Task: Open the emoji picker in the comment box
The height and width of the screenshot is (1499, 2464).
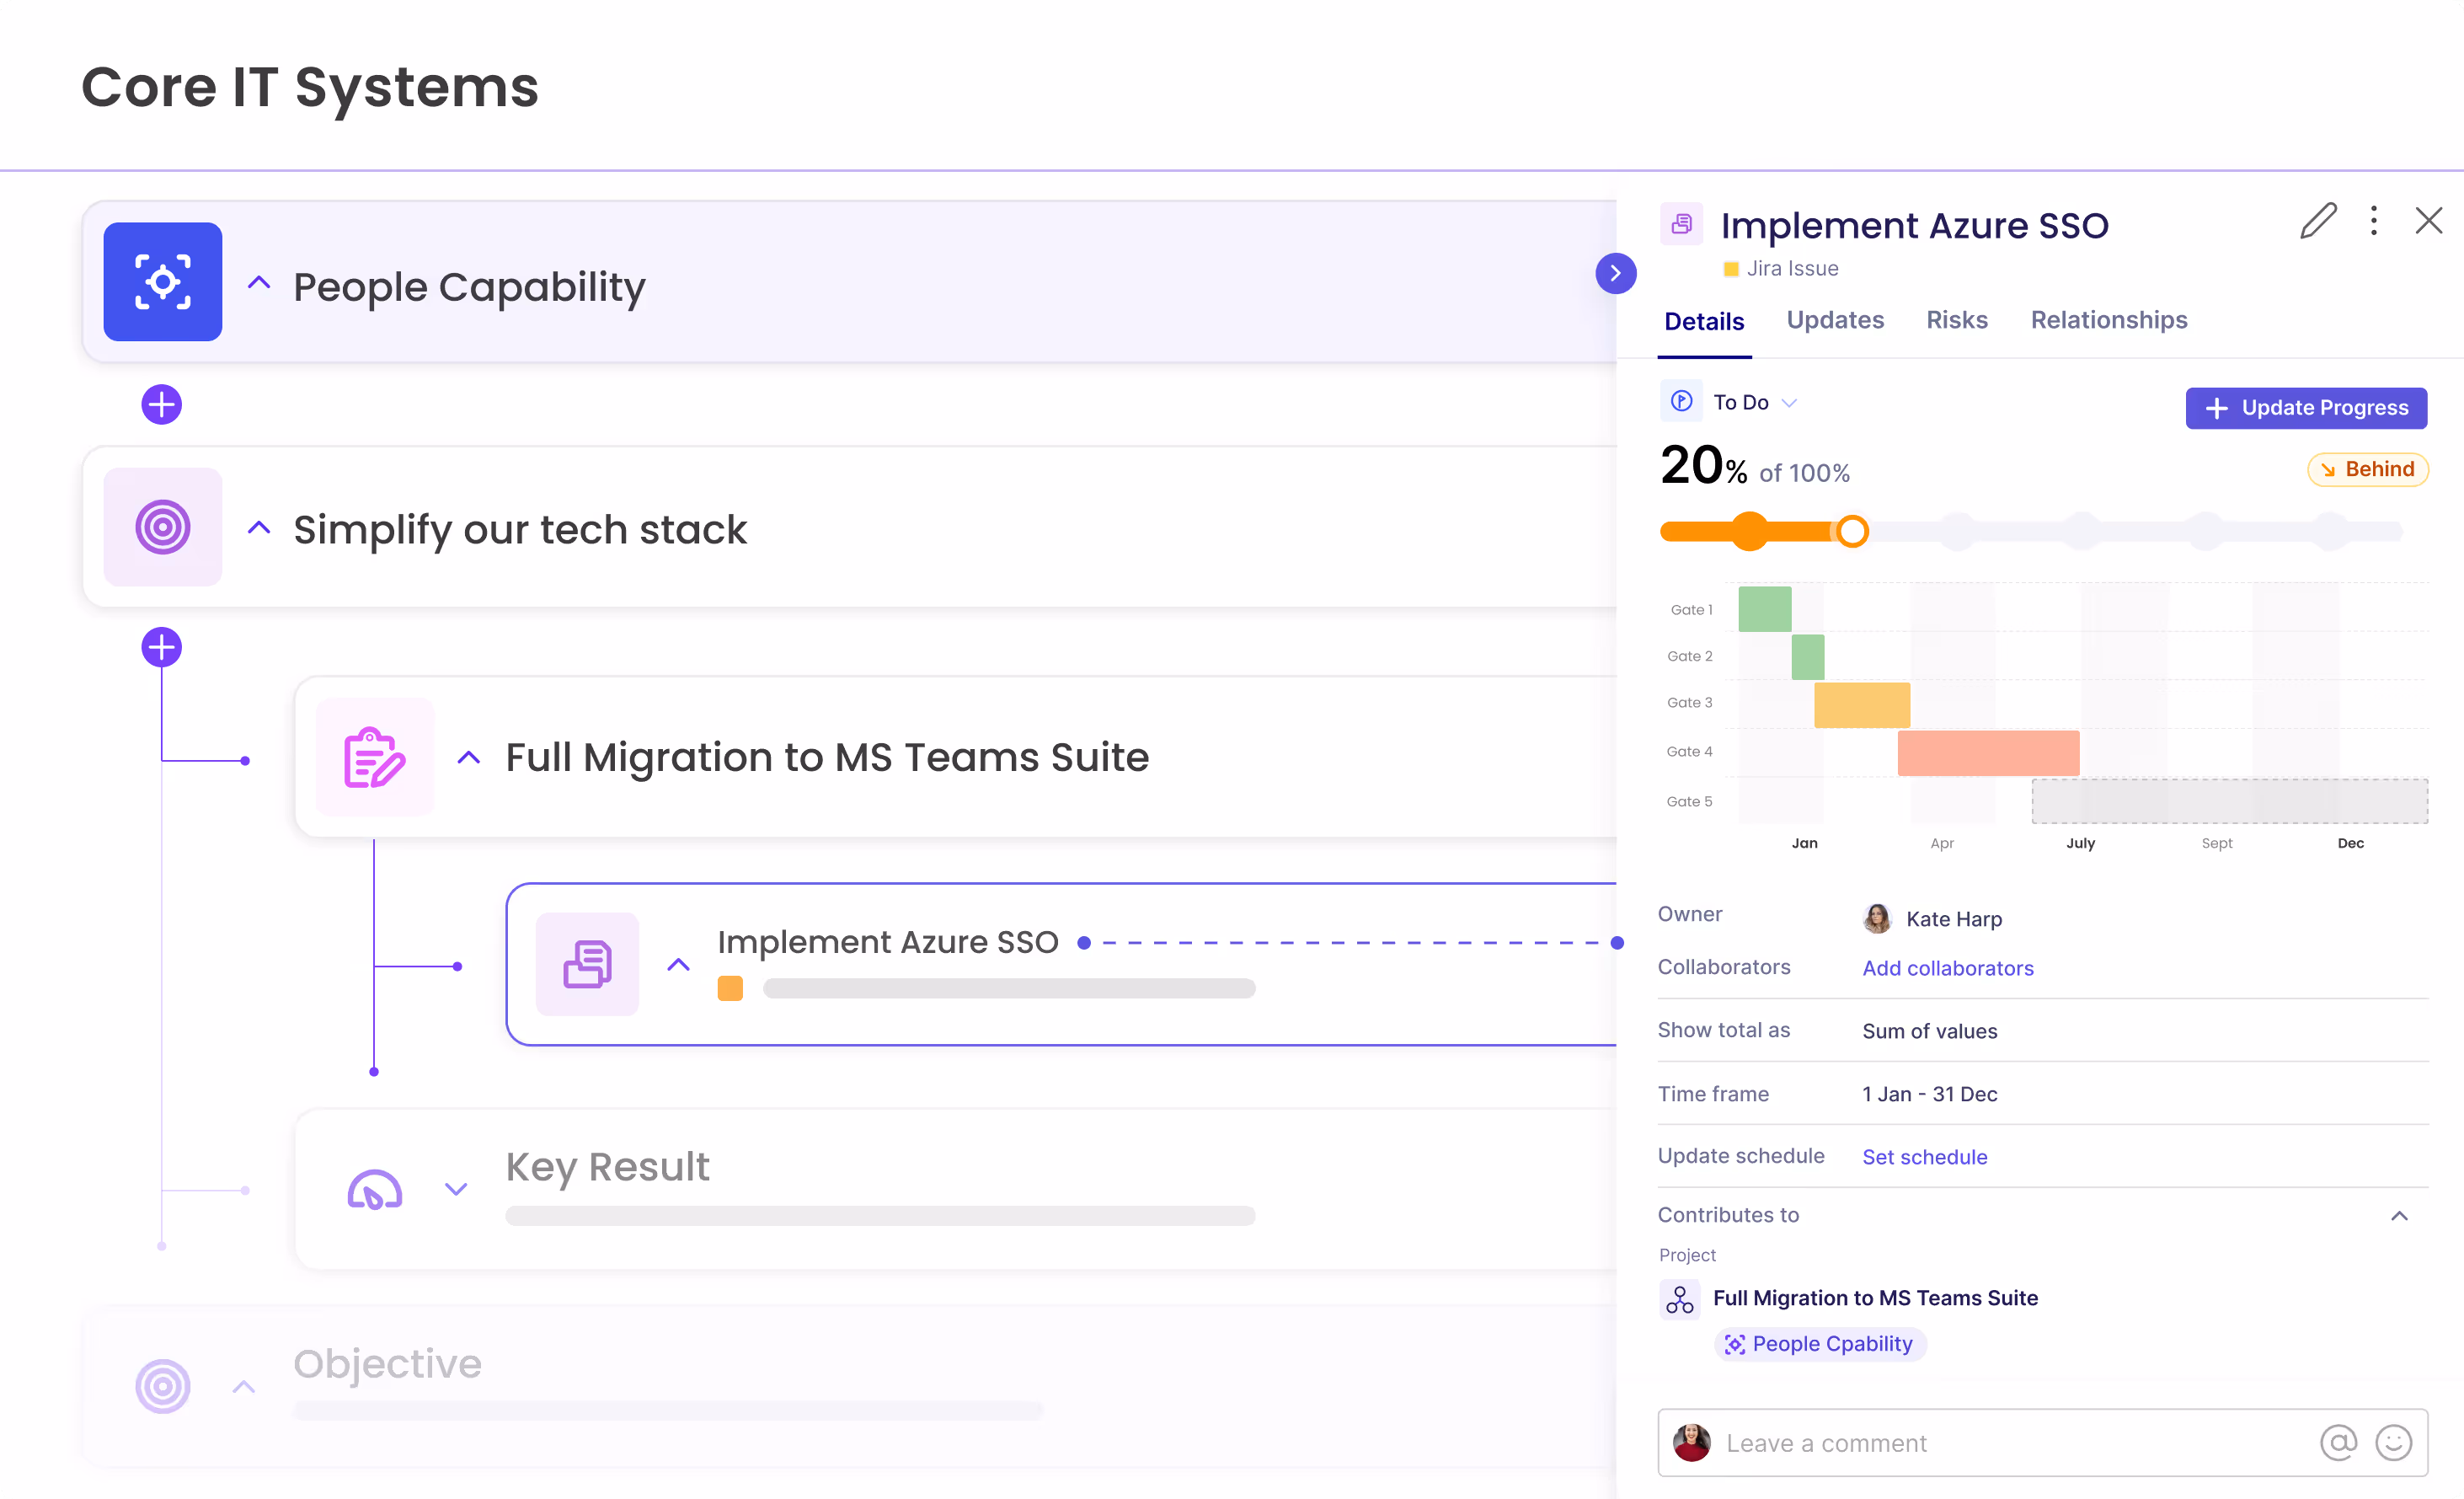Action: [x=2394, y=1443]
